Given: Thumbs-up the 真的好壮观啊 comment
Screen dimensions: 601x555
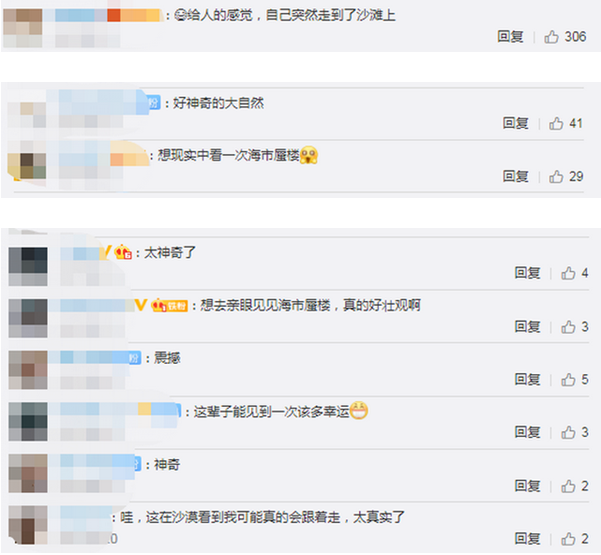Looking at the screenshot, I should [568, 327].
